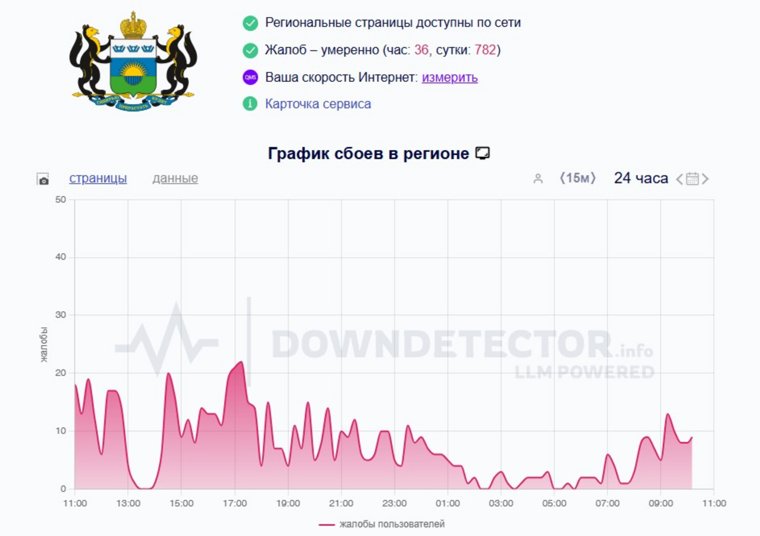Go to next period with right arrow
Screen dimensions: 760x536
705,179
